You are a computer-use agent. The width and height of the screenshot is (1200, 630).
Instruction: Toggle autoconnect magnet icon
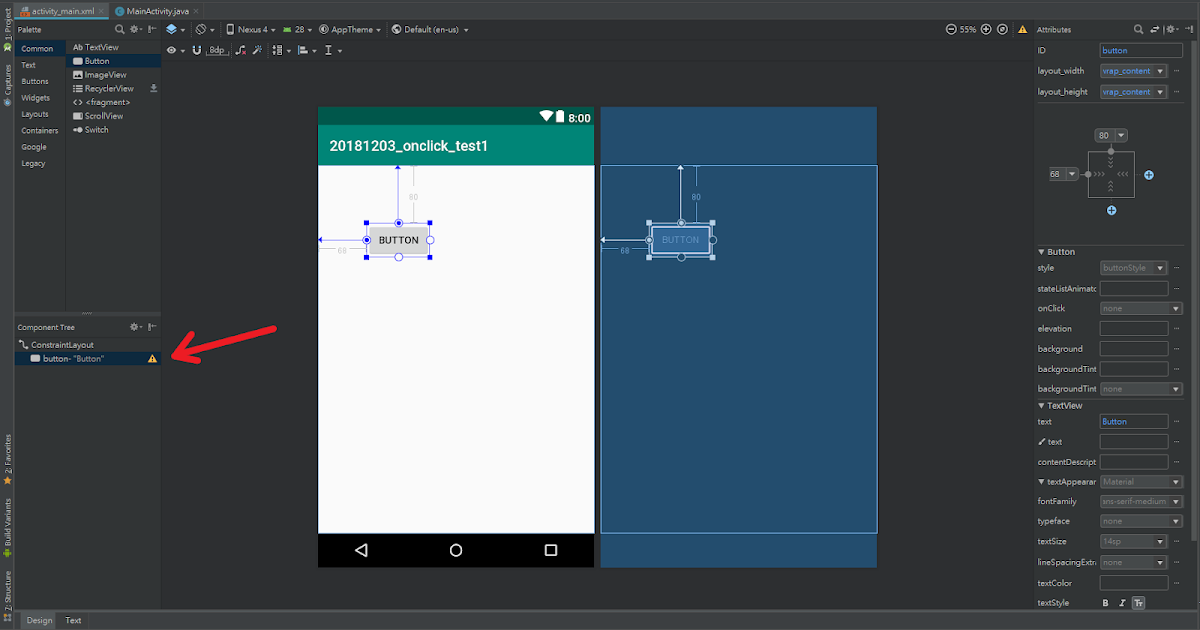[196, 50]
